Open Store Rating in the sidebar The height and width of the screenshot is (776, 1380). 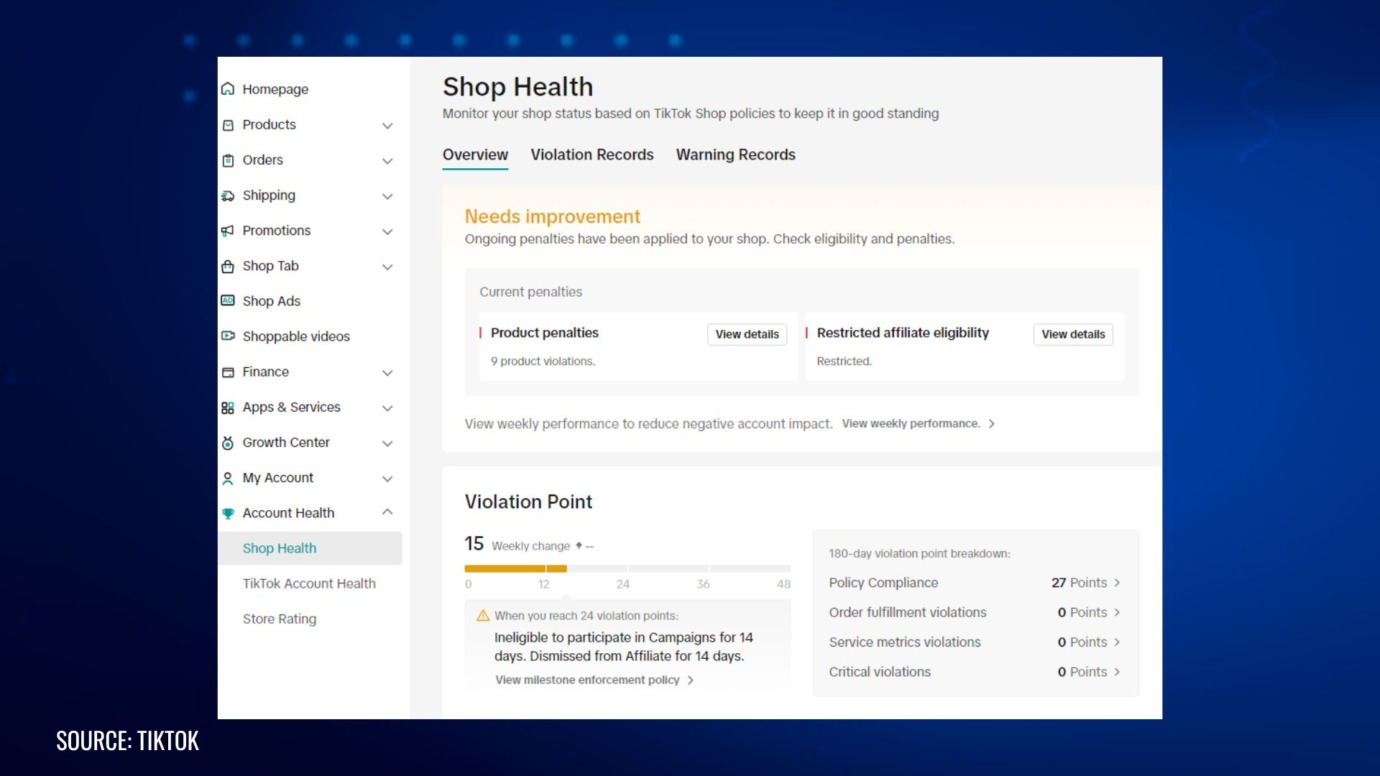point(279,619)
